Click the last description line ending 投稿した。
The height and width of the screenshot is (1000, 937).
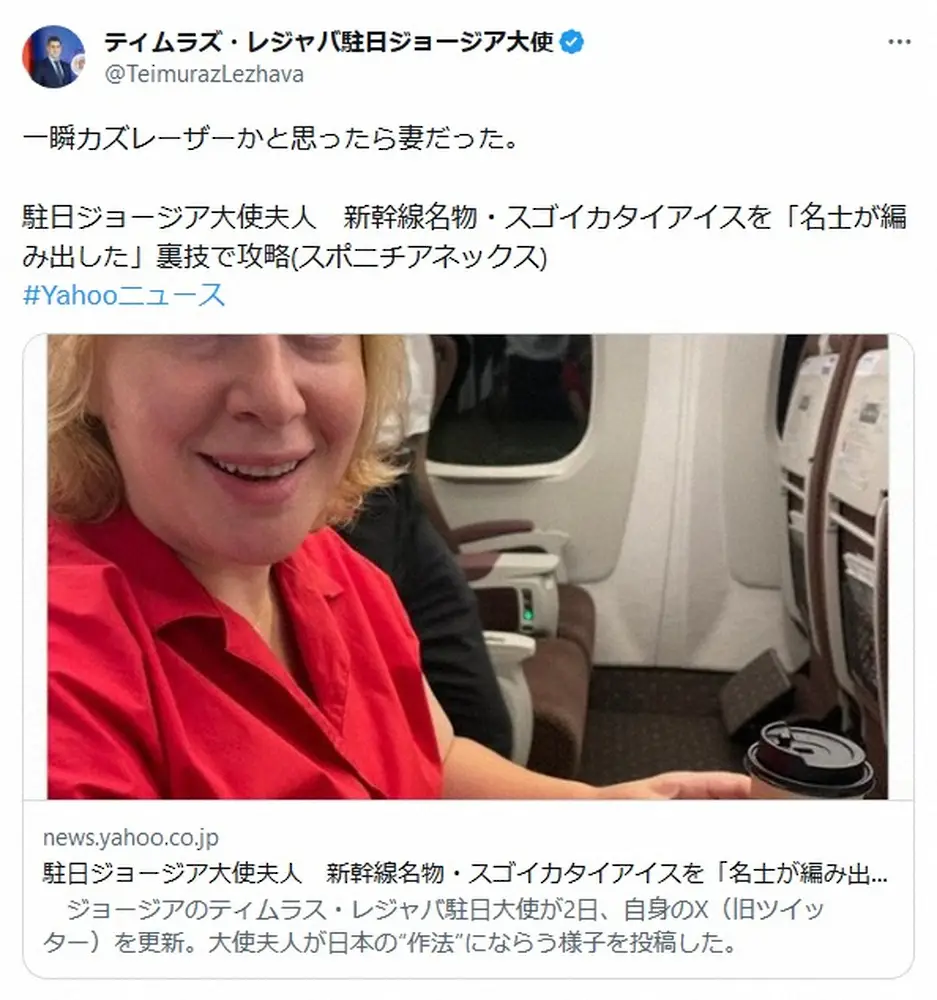[390, 943]
